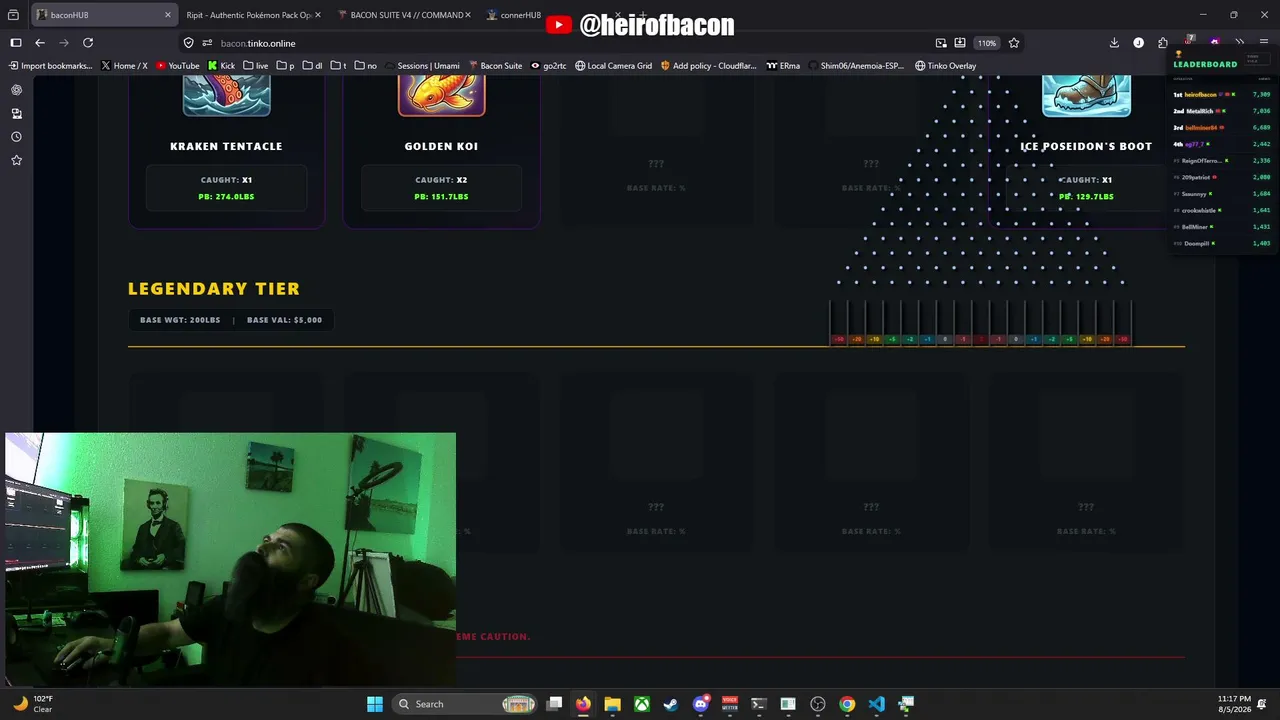The image size is (1280, 720).
Task: Open Import bookmarks link
Action: click(50, 66)
